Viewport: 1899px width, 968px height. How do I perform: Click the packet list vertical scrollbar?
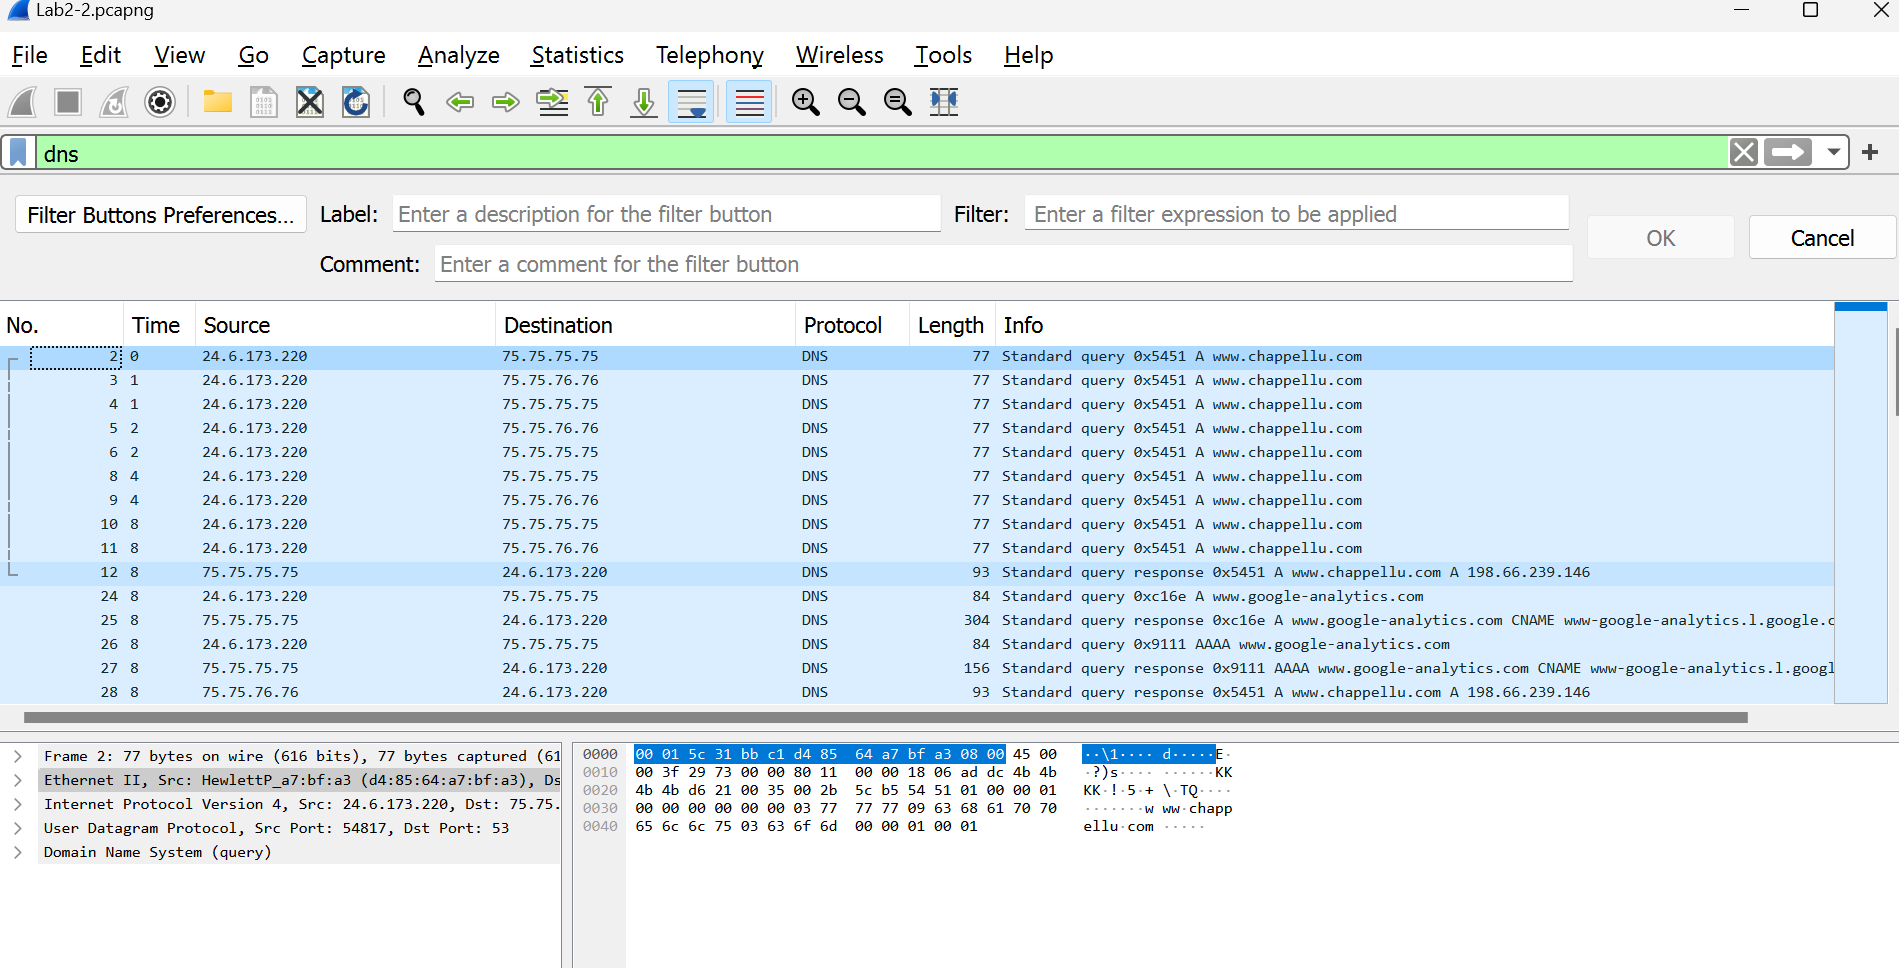(1896, 372)
